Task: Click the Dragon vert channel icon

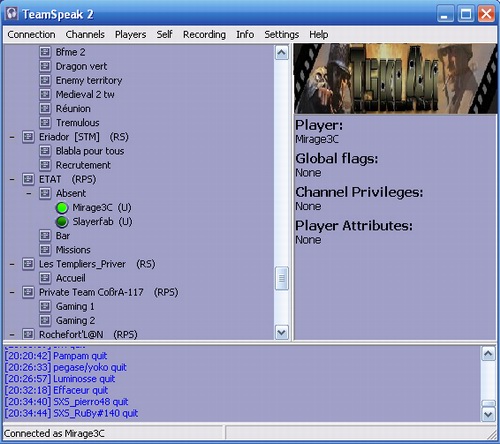Action: 45,66
